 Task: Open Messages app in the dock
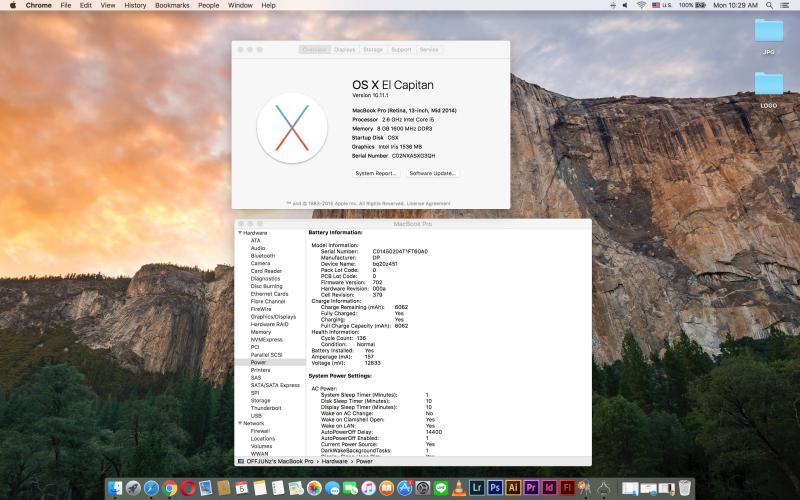click(x=332, y=488)
